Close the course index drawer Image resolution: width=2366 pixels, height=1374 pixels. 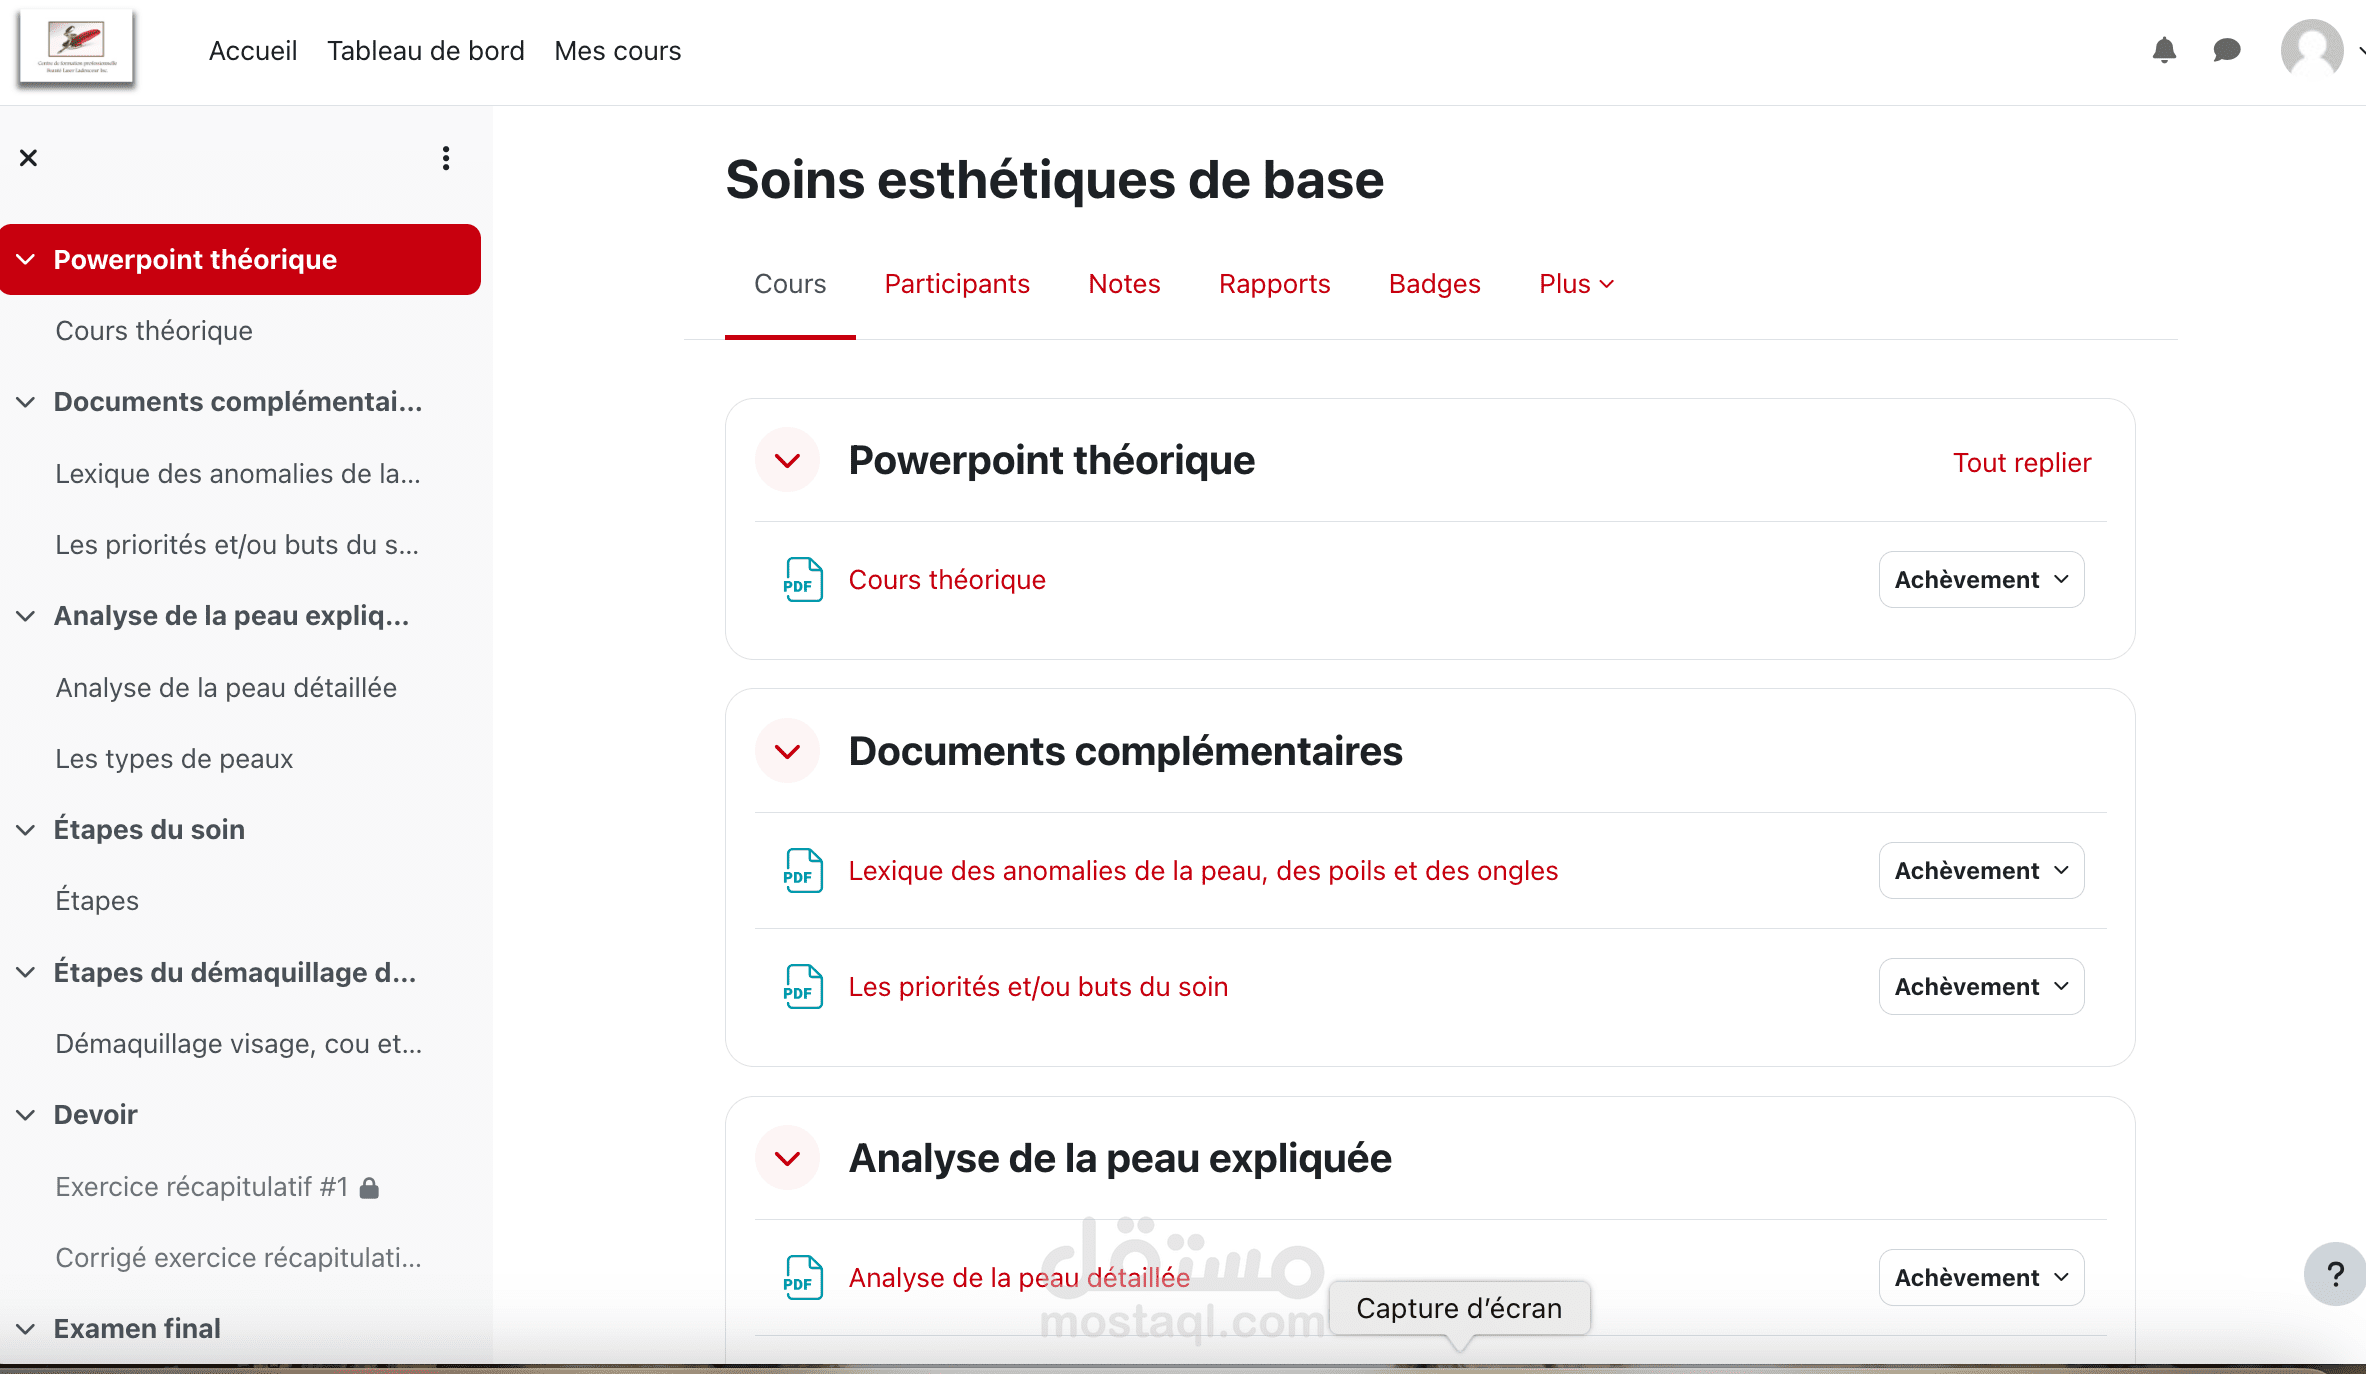(29, 158)
